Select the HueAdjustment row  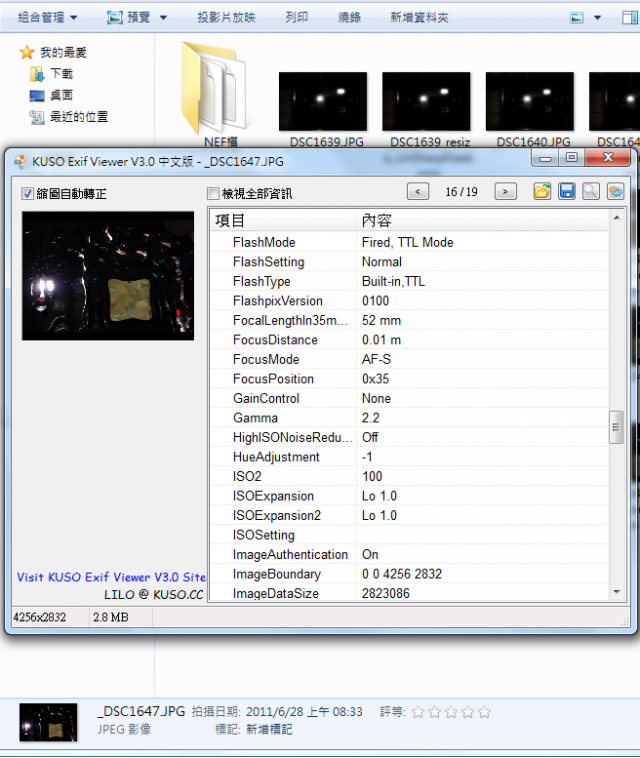click(409, 457)
